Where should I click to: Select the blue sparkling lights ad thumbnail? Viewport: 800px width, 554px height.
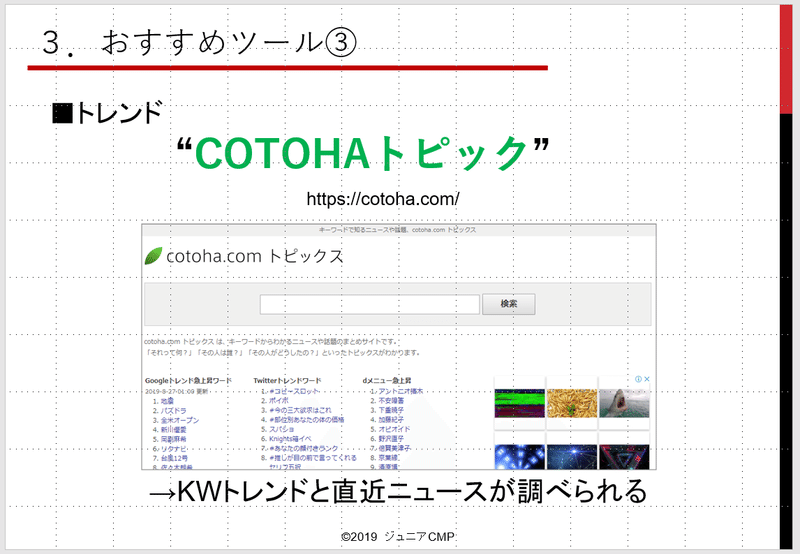[519, 457]
